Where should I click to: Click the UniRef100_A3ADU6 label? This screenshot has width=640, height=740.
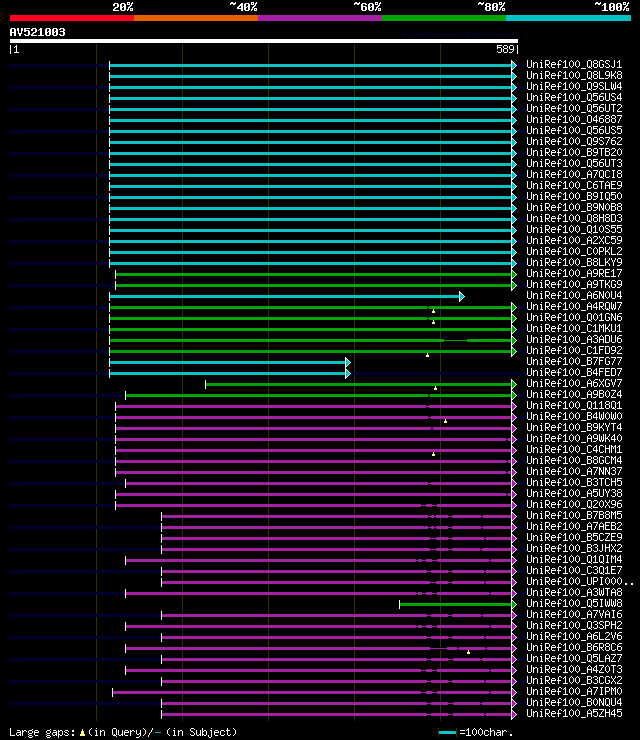coord(574,339)
